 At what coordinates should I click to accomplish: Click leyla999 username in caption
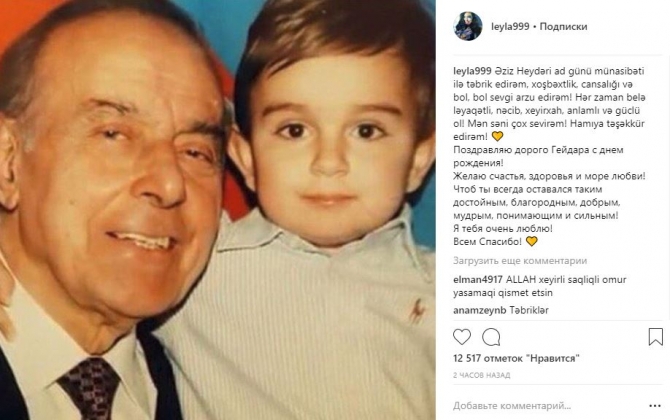(472, 71)
